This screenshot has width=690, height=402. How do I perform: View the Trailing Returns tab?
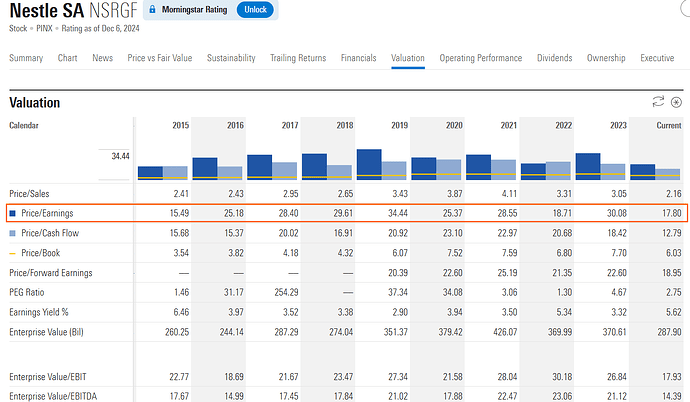point(298,58)
